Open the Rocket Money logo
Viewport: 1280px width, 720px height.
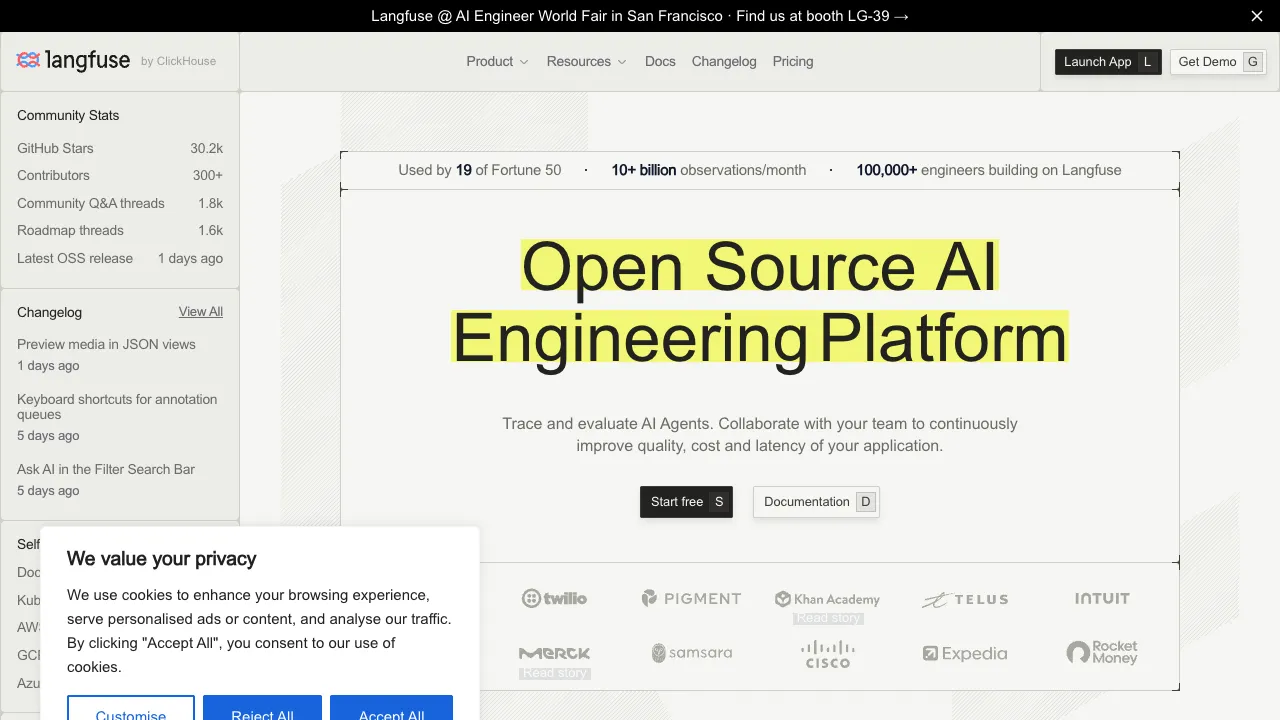(1102, 653)
